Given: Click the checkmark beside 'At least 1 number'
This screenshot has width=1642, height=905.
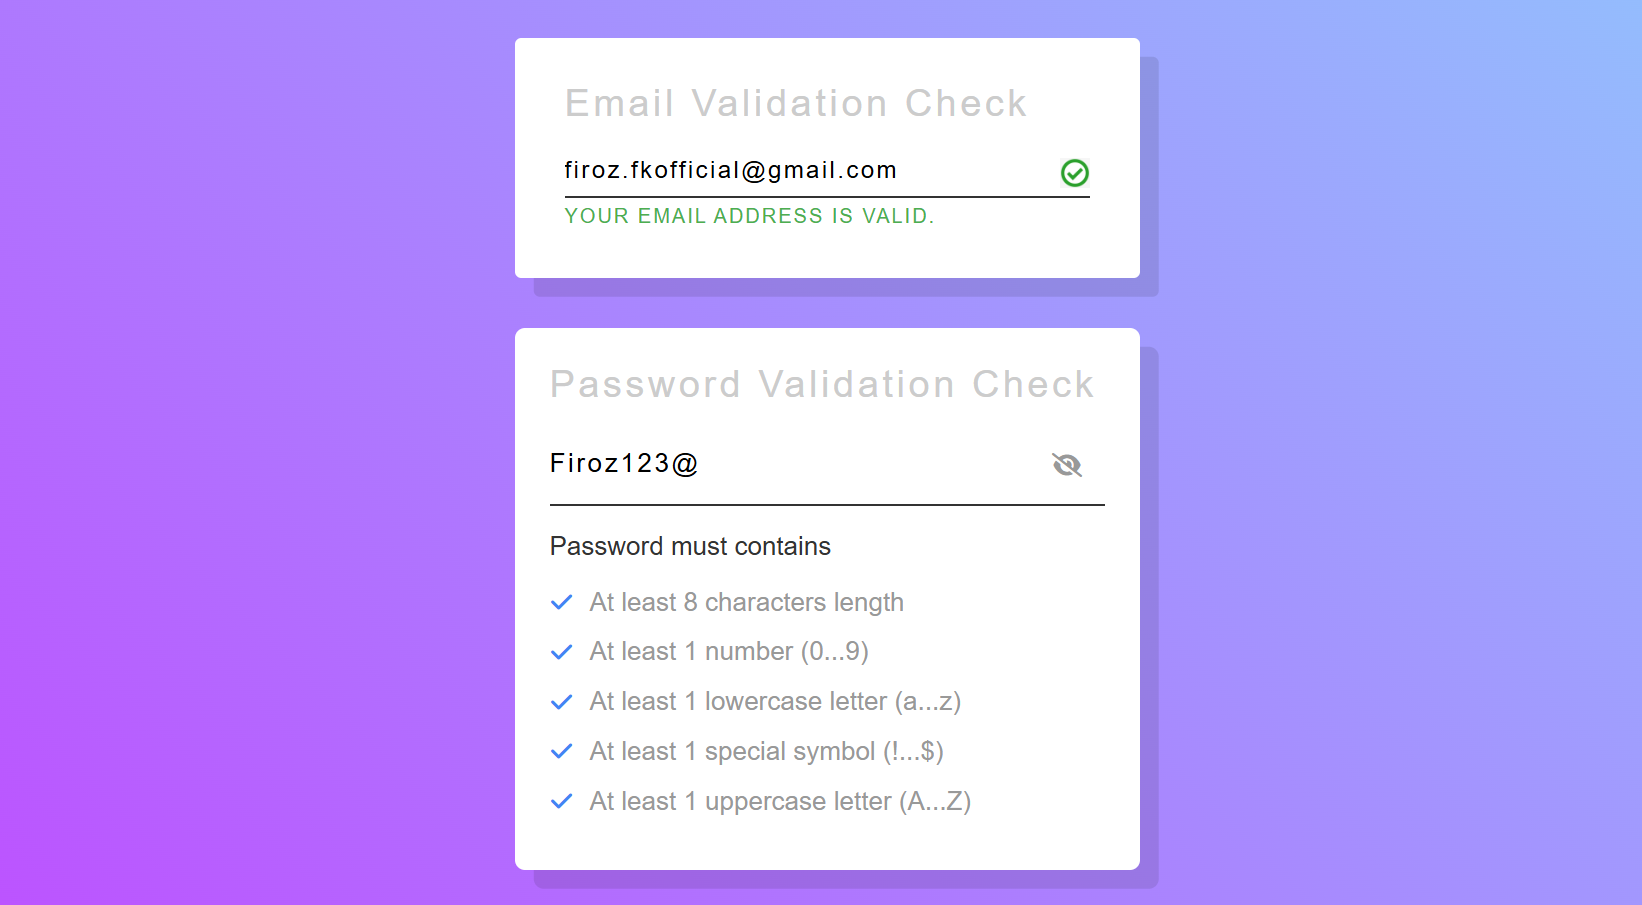Looking at the screenshot, I should pos(561,651).
